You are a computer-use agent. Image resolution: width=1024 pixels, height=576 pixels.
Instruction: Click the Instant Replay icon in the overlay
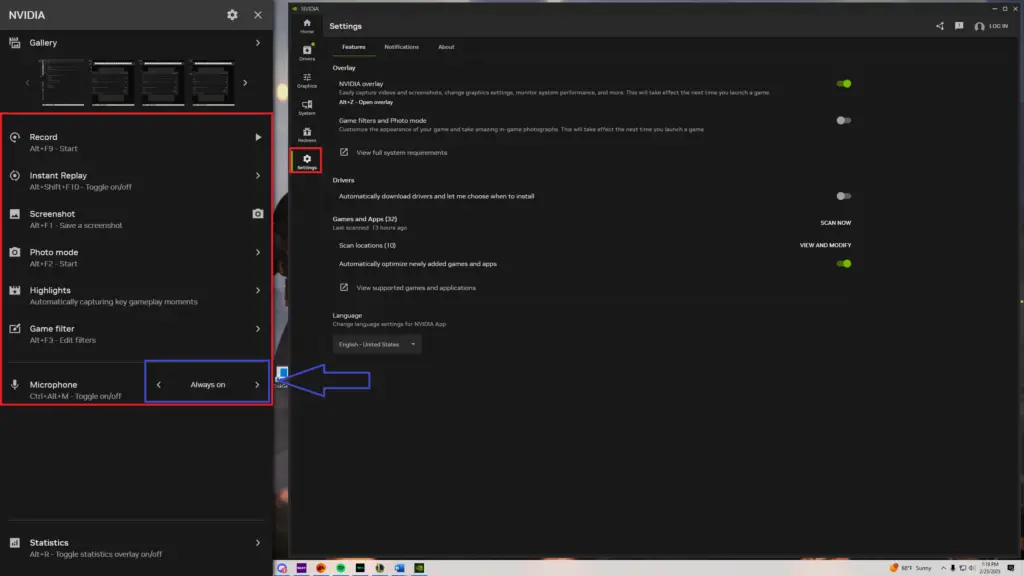point(14,176)
